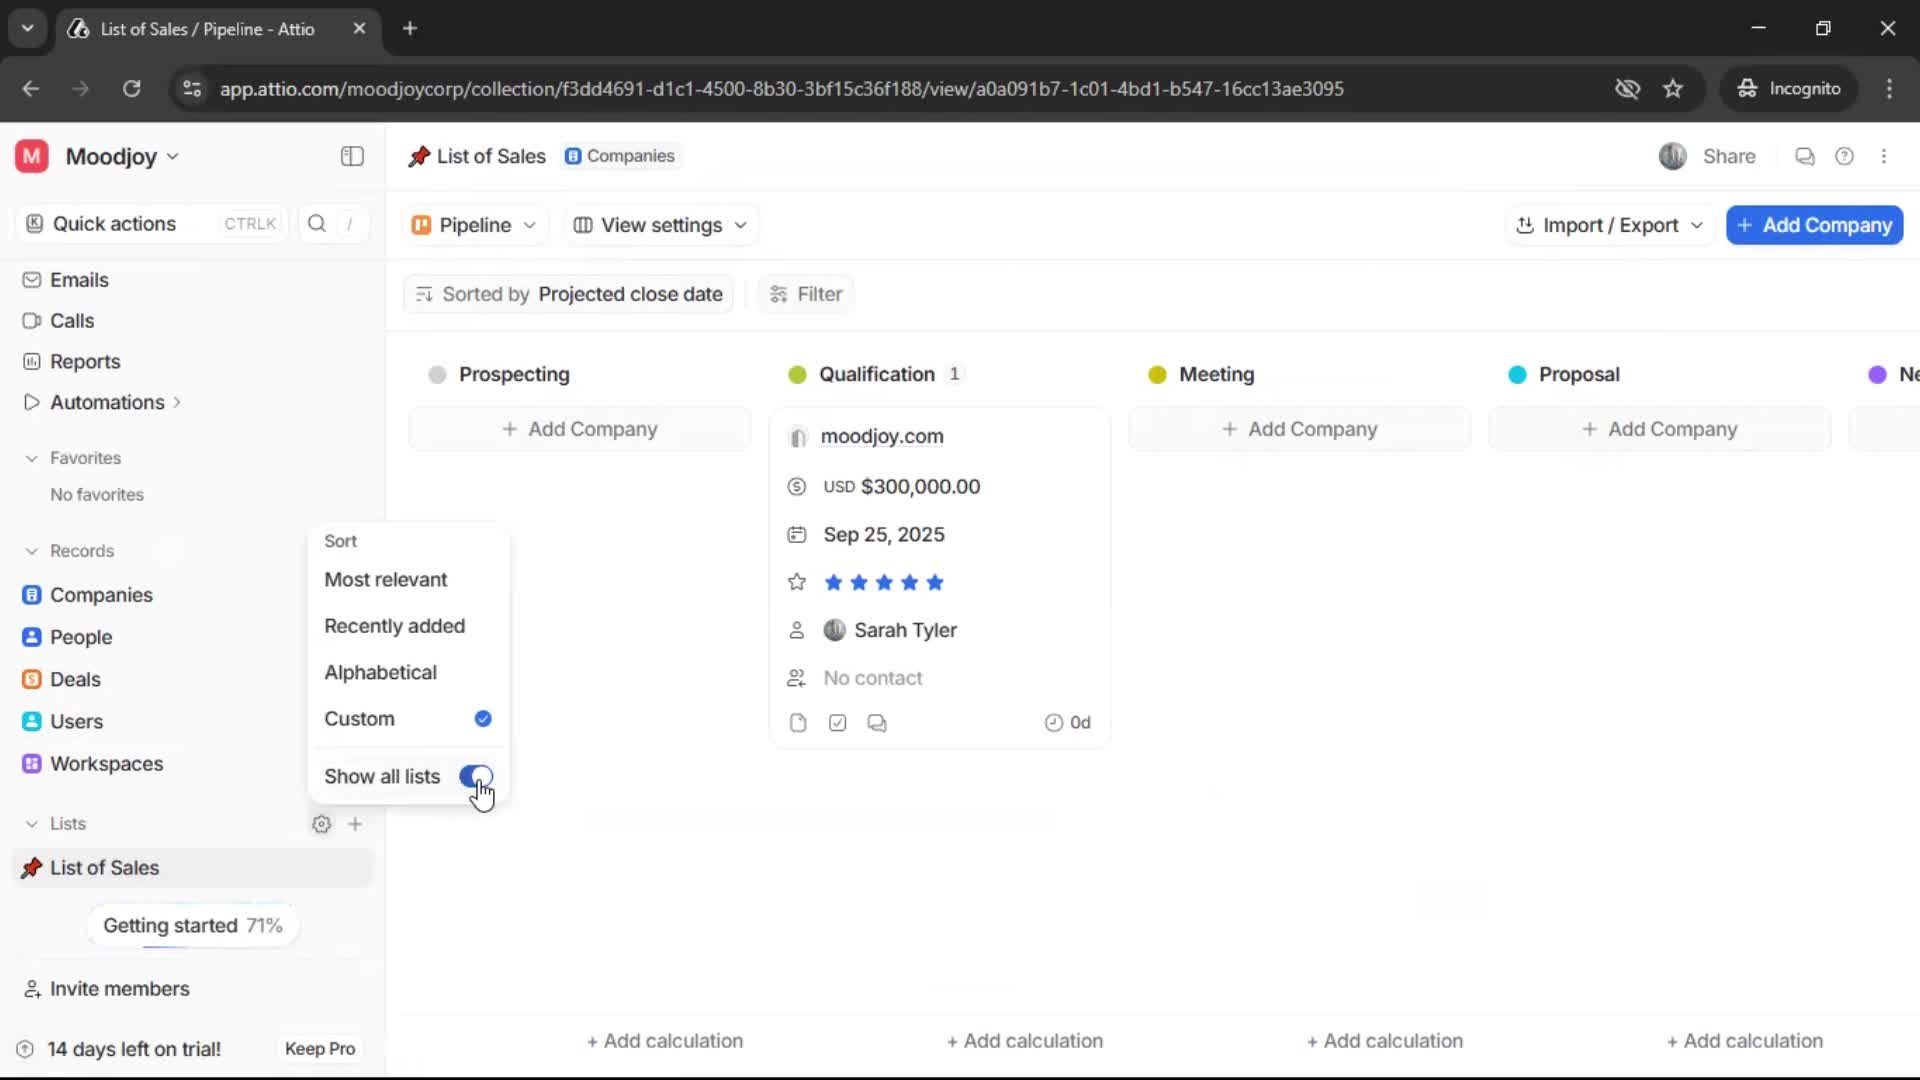Select the Custom sort option

360,718
